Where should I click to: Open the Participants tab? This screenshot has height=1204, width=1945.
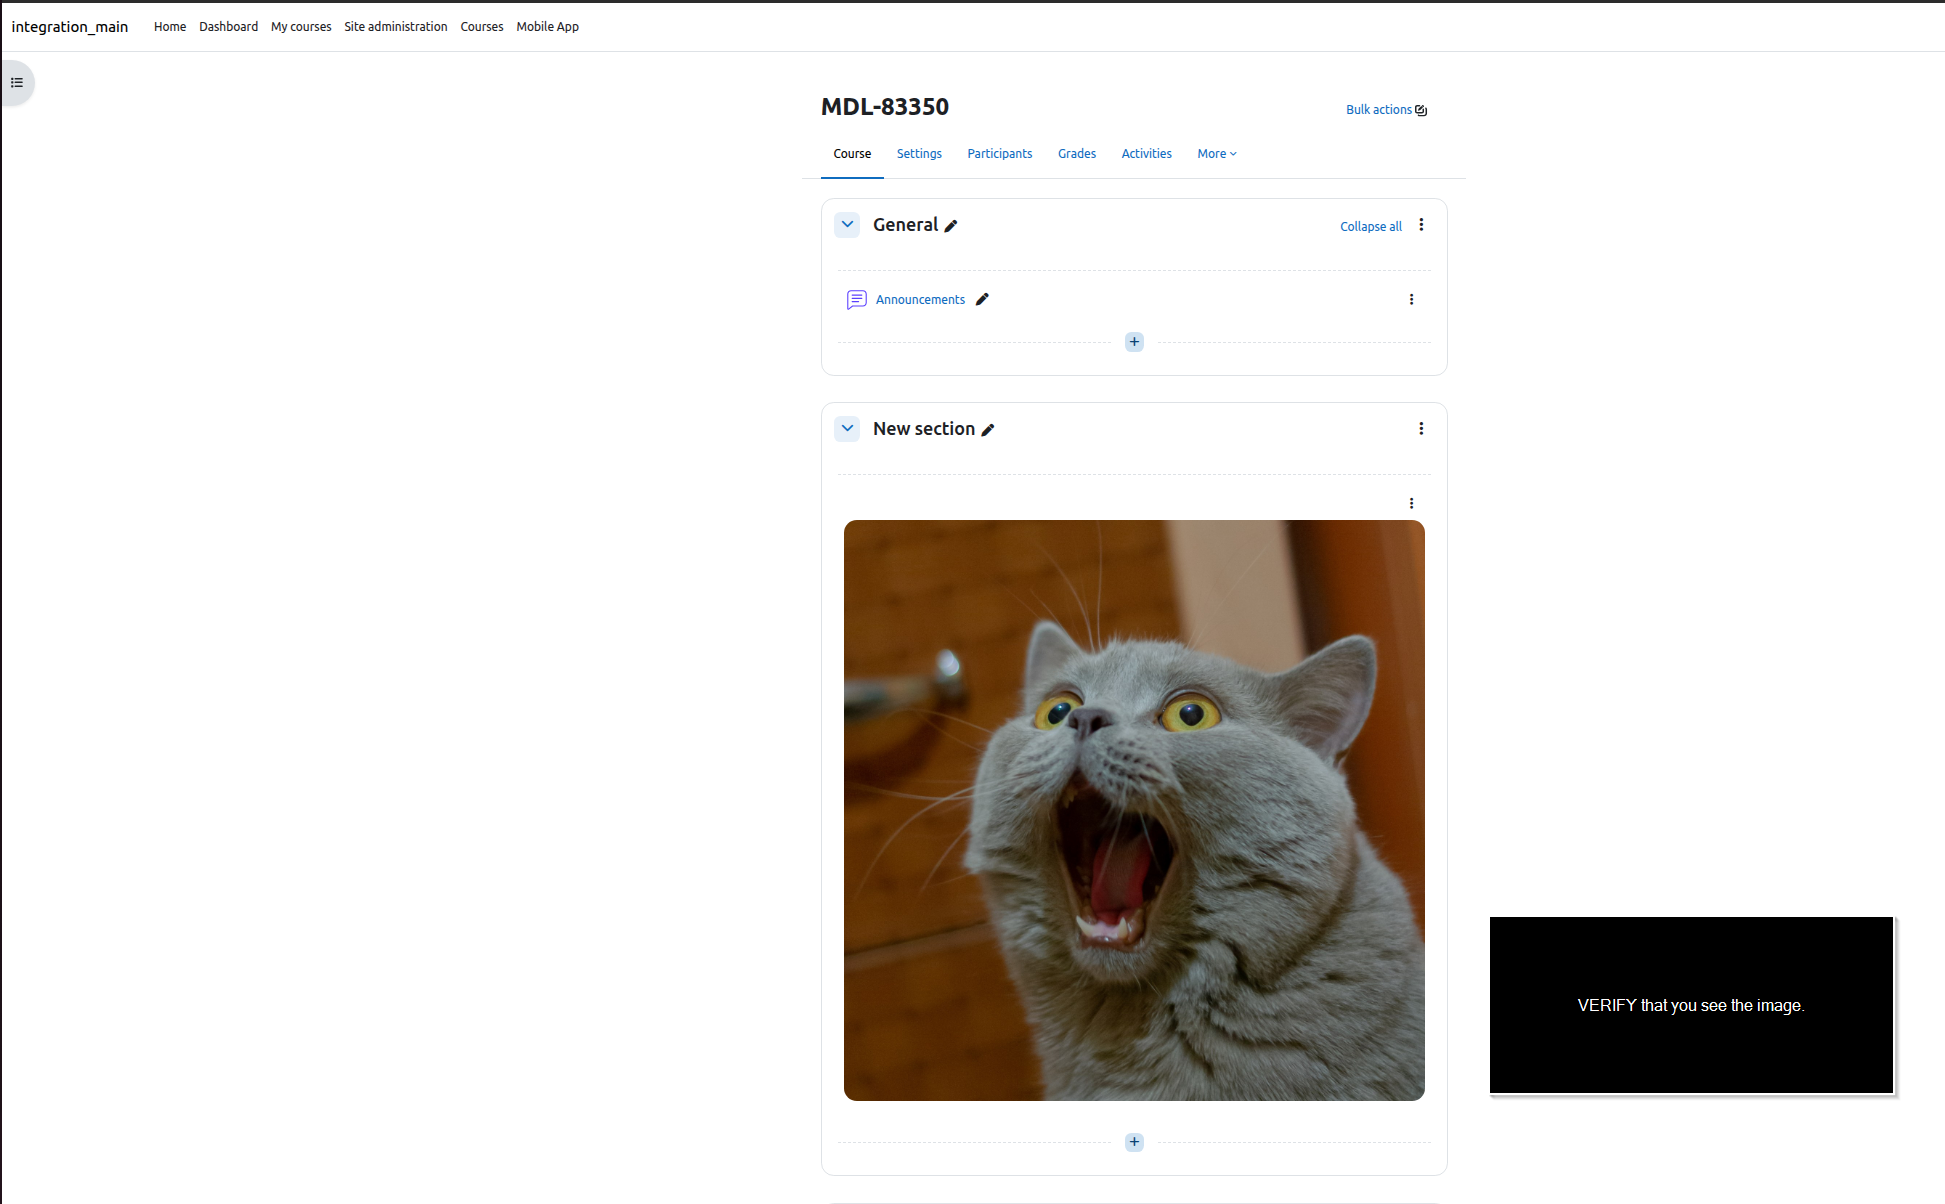point(999,154)
